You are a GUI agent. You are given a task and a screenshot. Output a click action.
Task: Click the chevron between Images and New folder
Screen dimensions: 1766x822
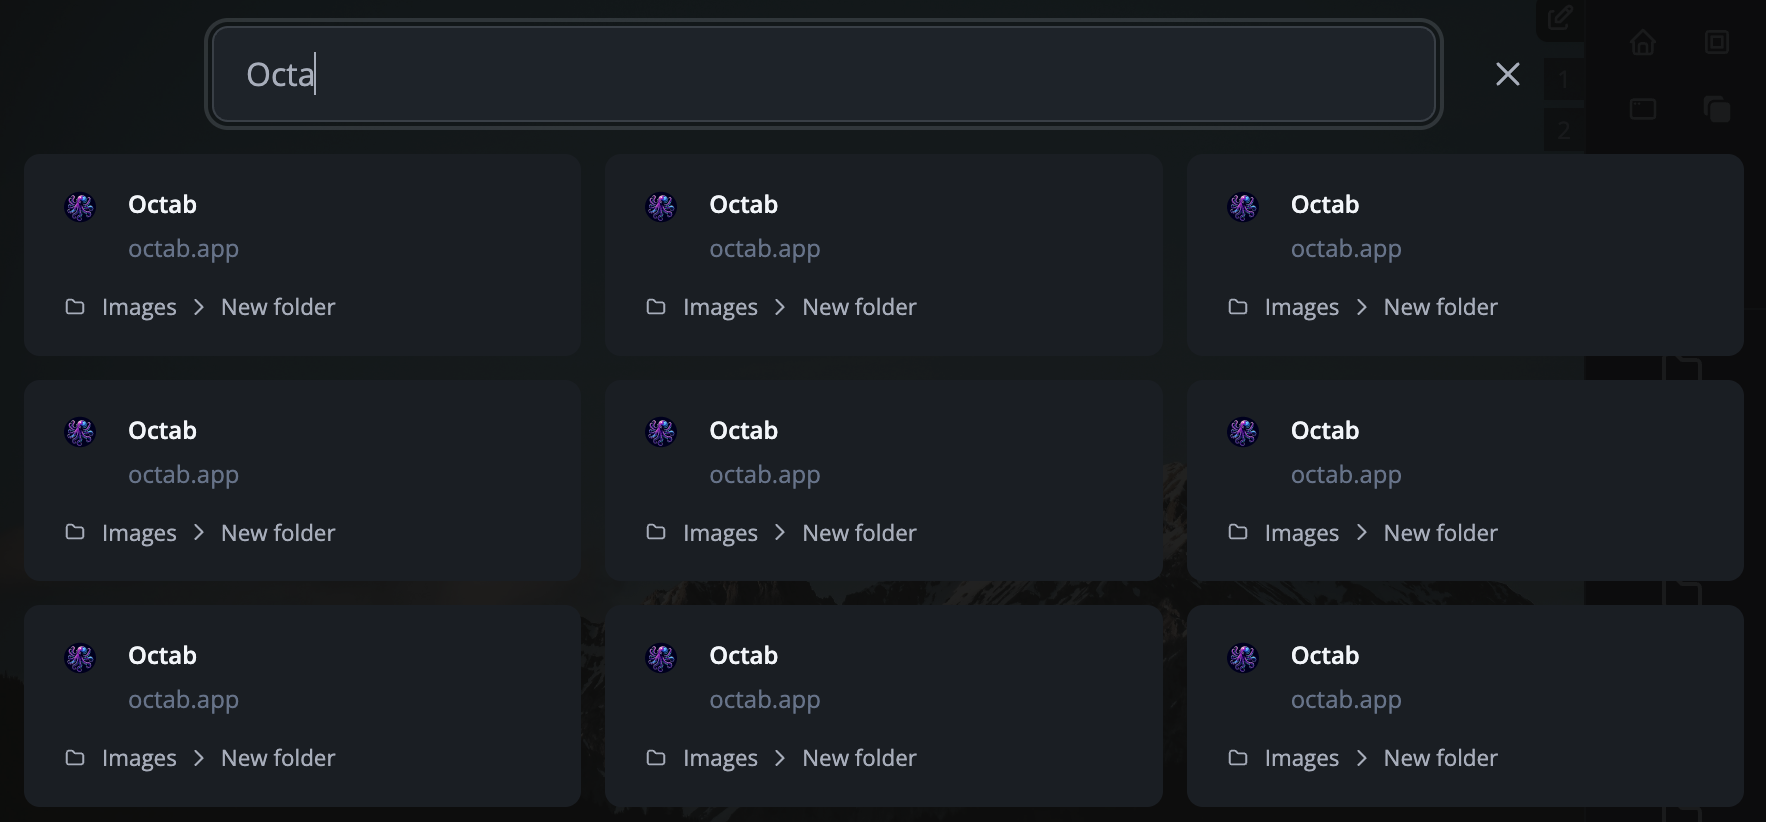click(198, 307)
